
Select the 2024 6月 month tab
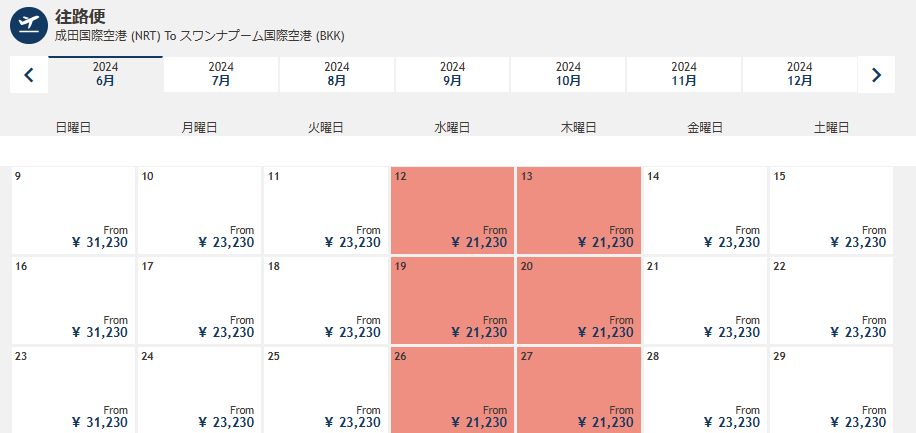point(105,75)
